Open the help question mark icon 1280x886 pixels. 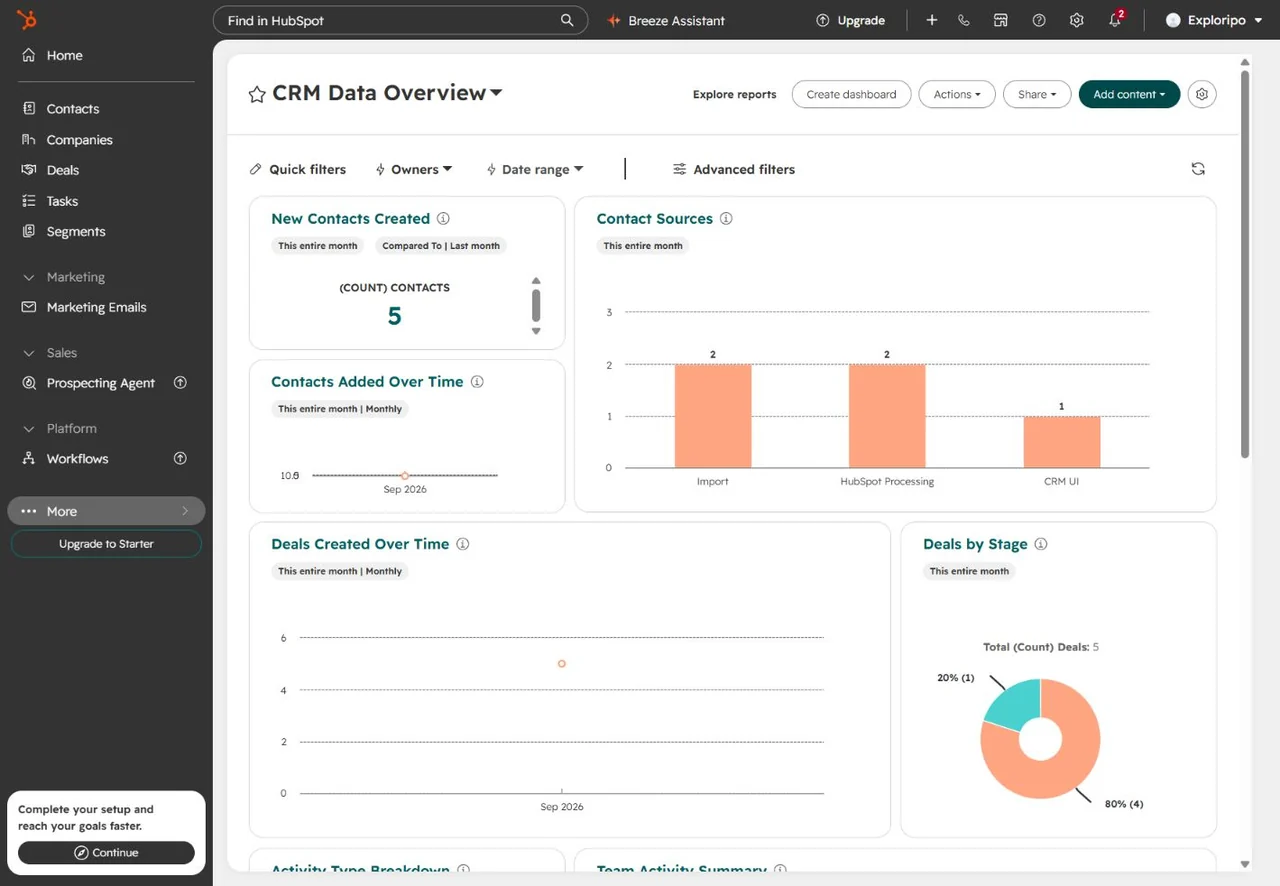pyautogui.click(x=1039, y=20)
